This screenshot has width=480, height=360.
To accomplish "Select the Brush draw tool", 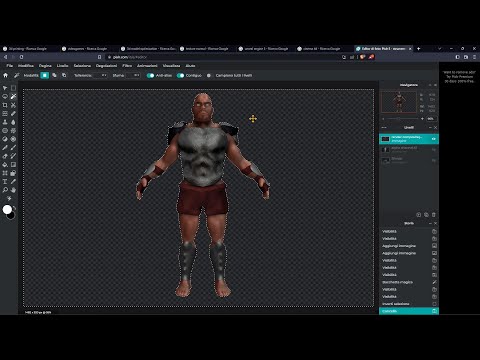I will click(13, 148).
